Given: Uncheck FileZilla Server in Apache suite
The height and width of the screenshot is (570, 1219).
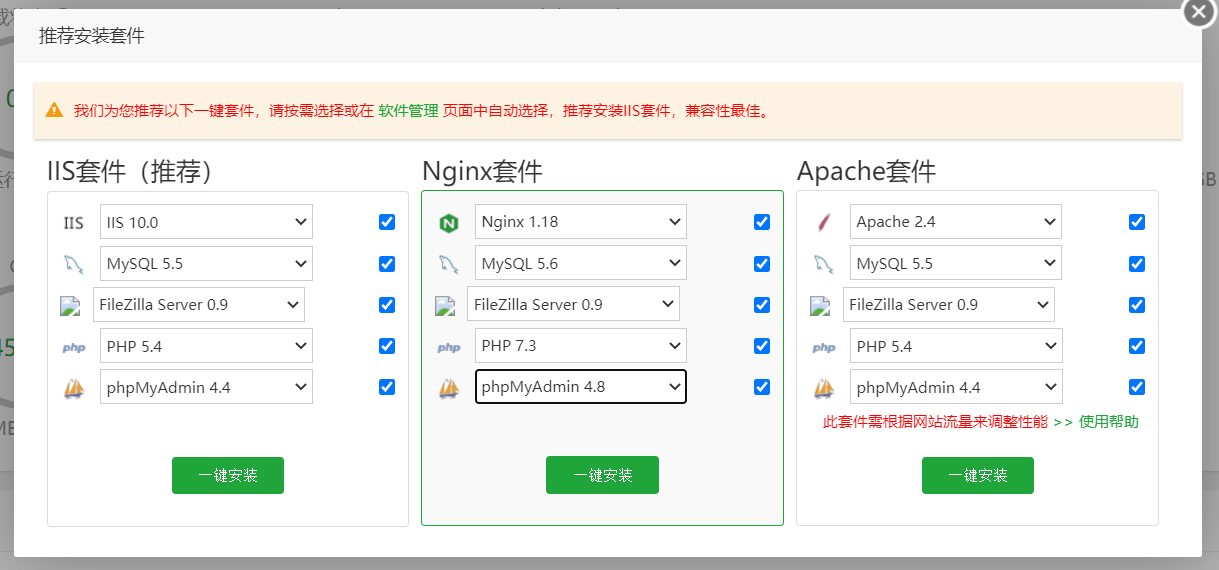Looking at the screenshot, I should [1137, 305].
